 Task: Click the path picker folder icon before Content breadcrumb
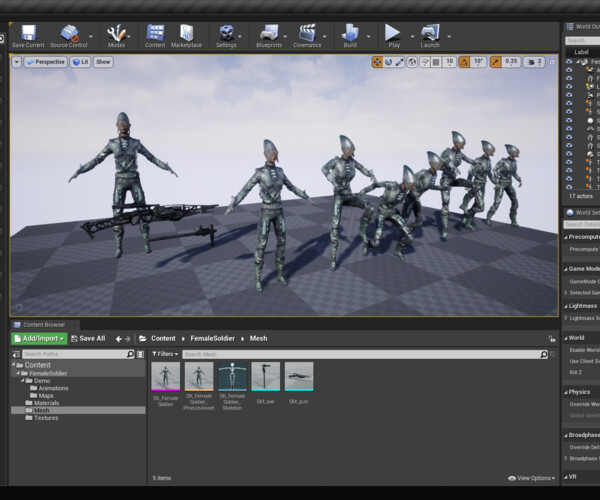(x=143, y=339)
